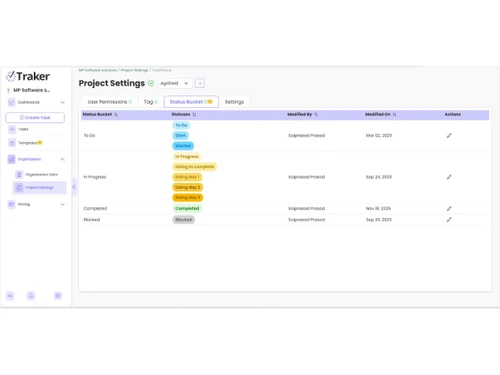Click the blue Start status tag

point(181,136)
